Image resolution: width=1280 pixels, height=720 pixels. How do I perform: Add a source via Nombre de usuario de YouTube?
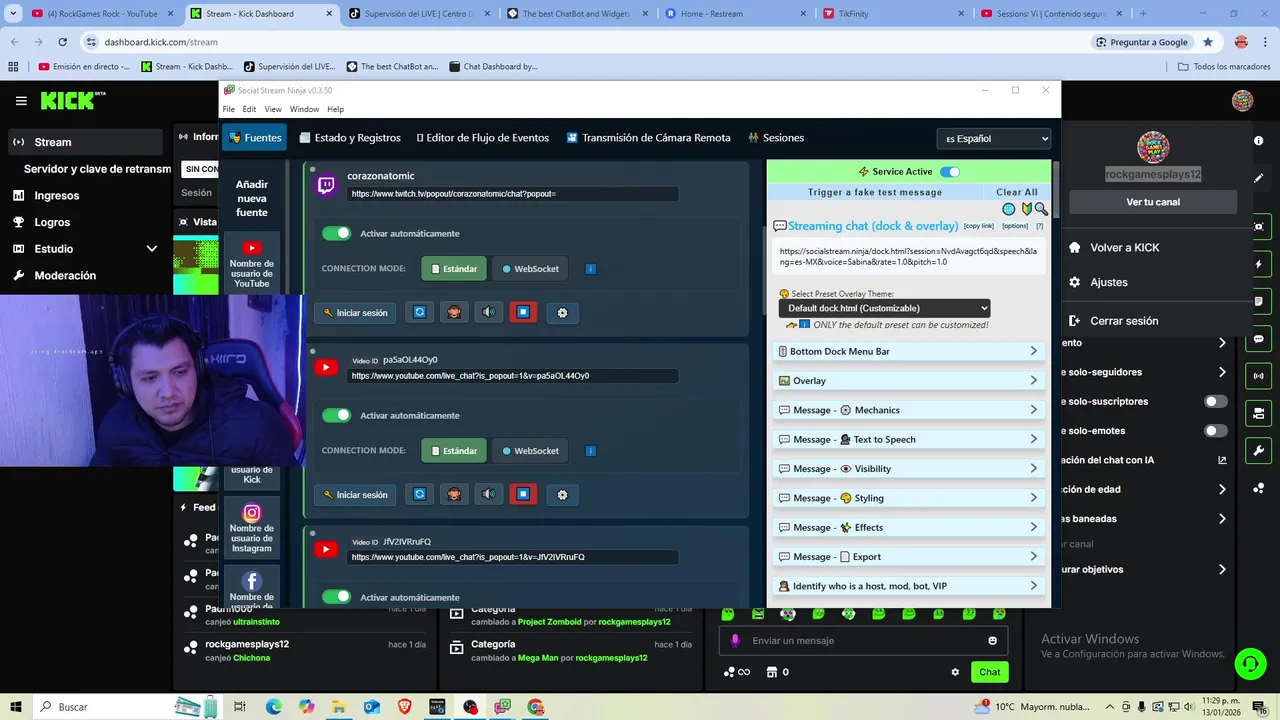(252, 263)
